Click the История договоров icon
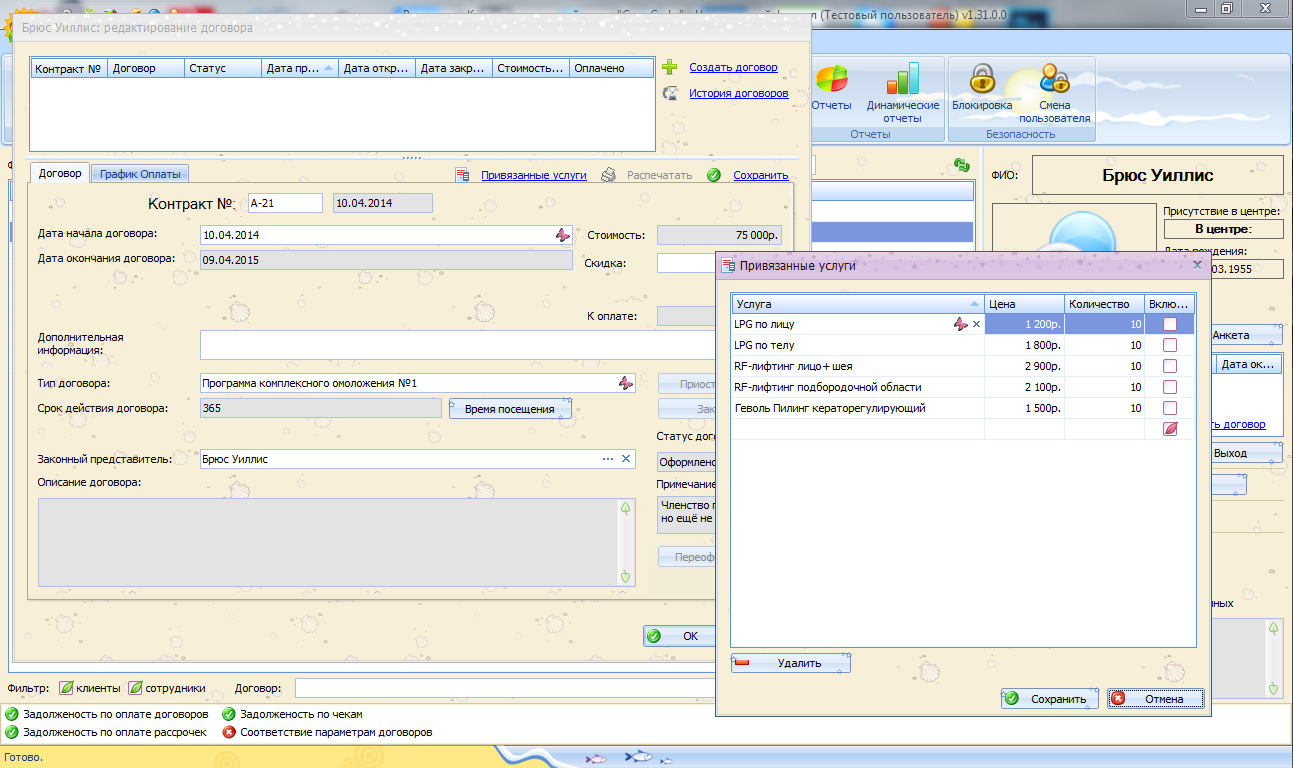The width and height of the screenshot is (1293, 768). (671, 93)
